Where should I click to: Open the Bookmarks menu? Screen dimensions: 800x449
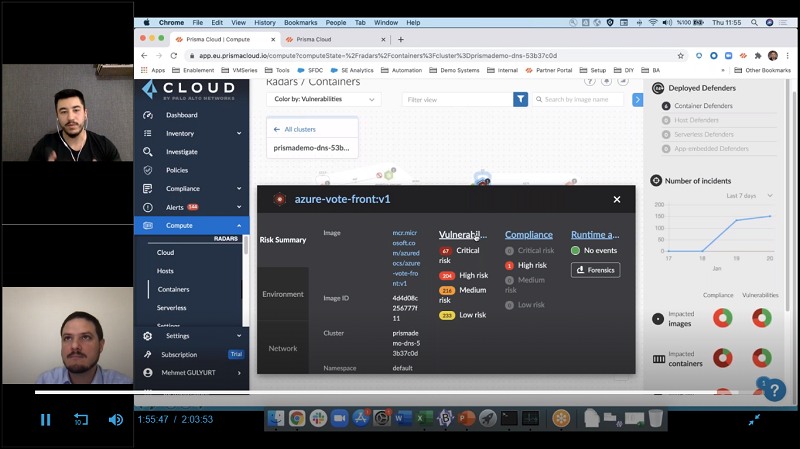click(301, 22)
